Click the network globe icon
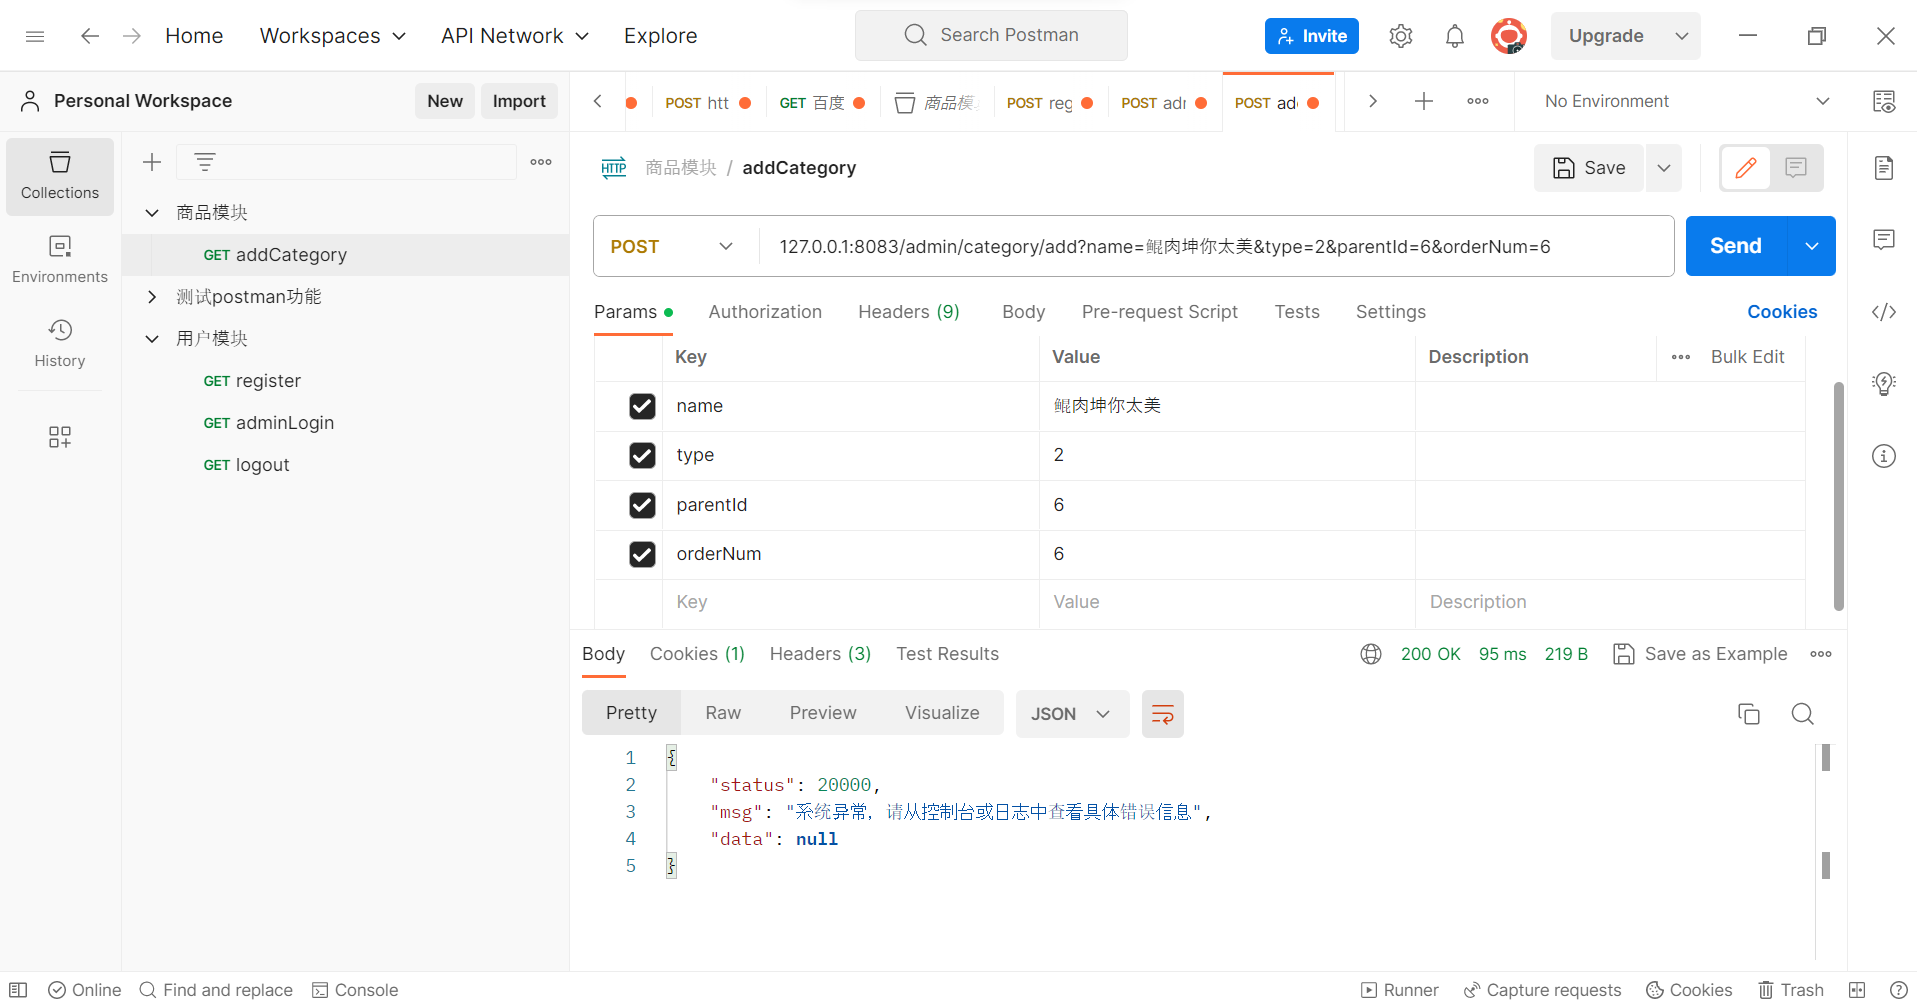The image size is (1917, 1000). 1371,654
